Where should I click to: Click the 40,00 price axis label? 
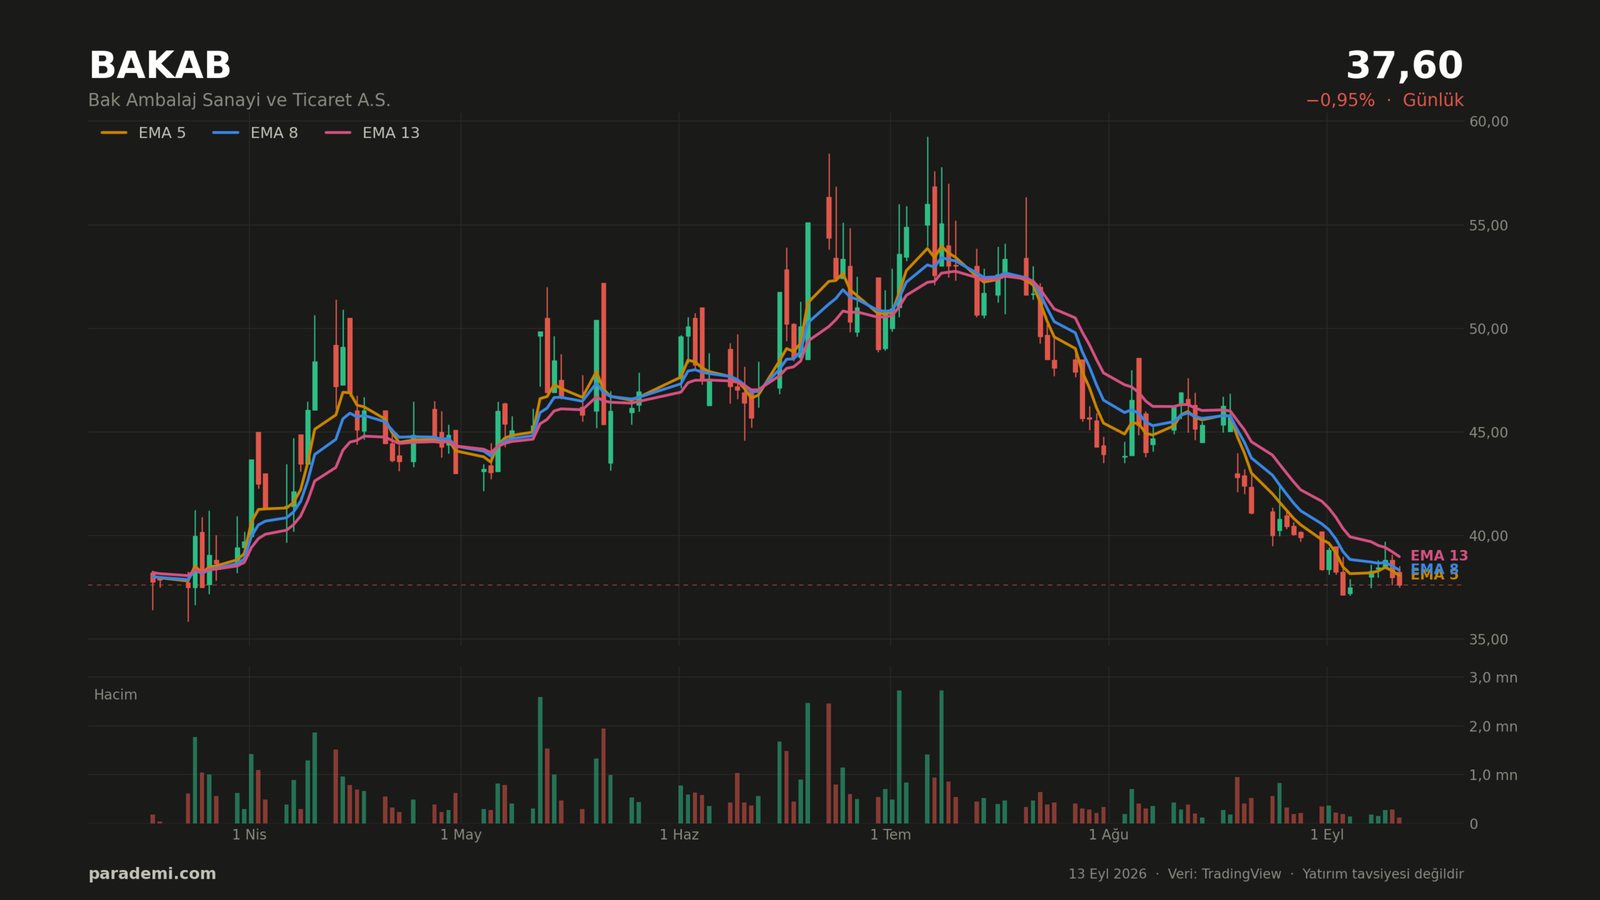pos(1488,536)
